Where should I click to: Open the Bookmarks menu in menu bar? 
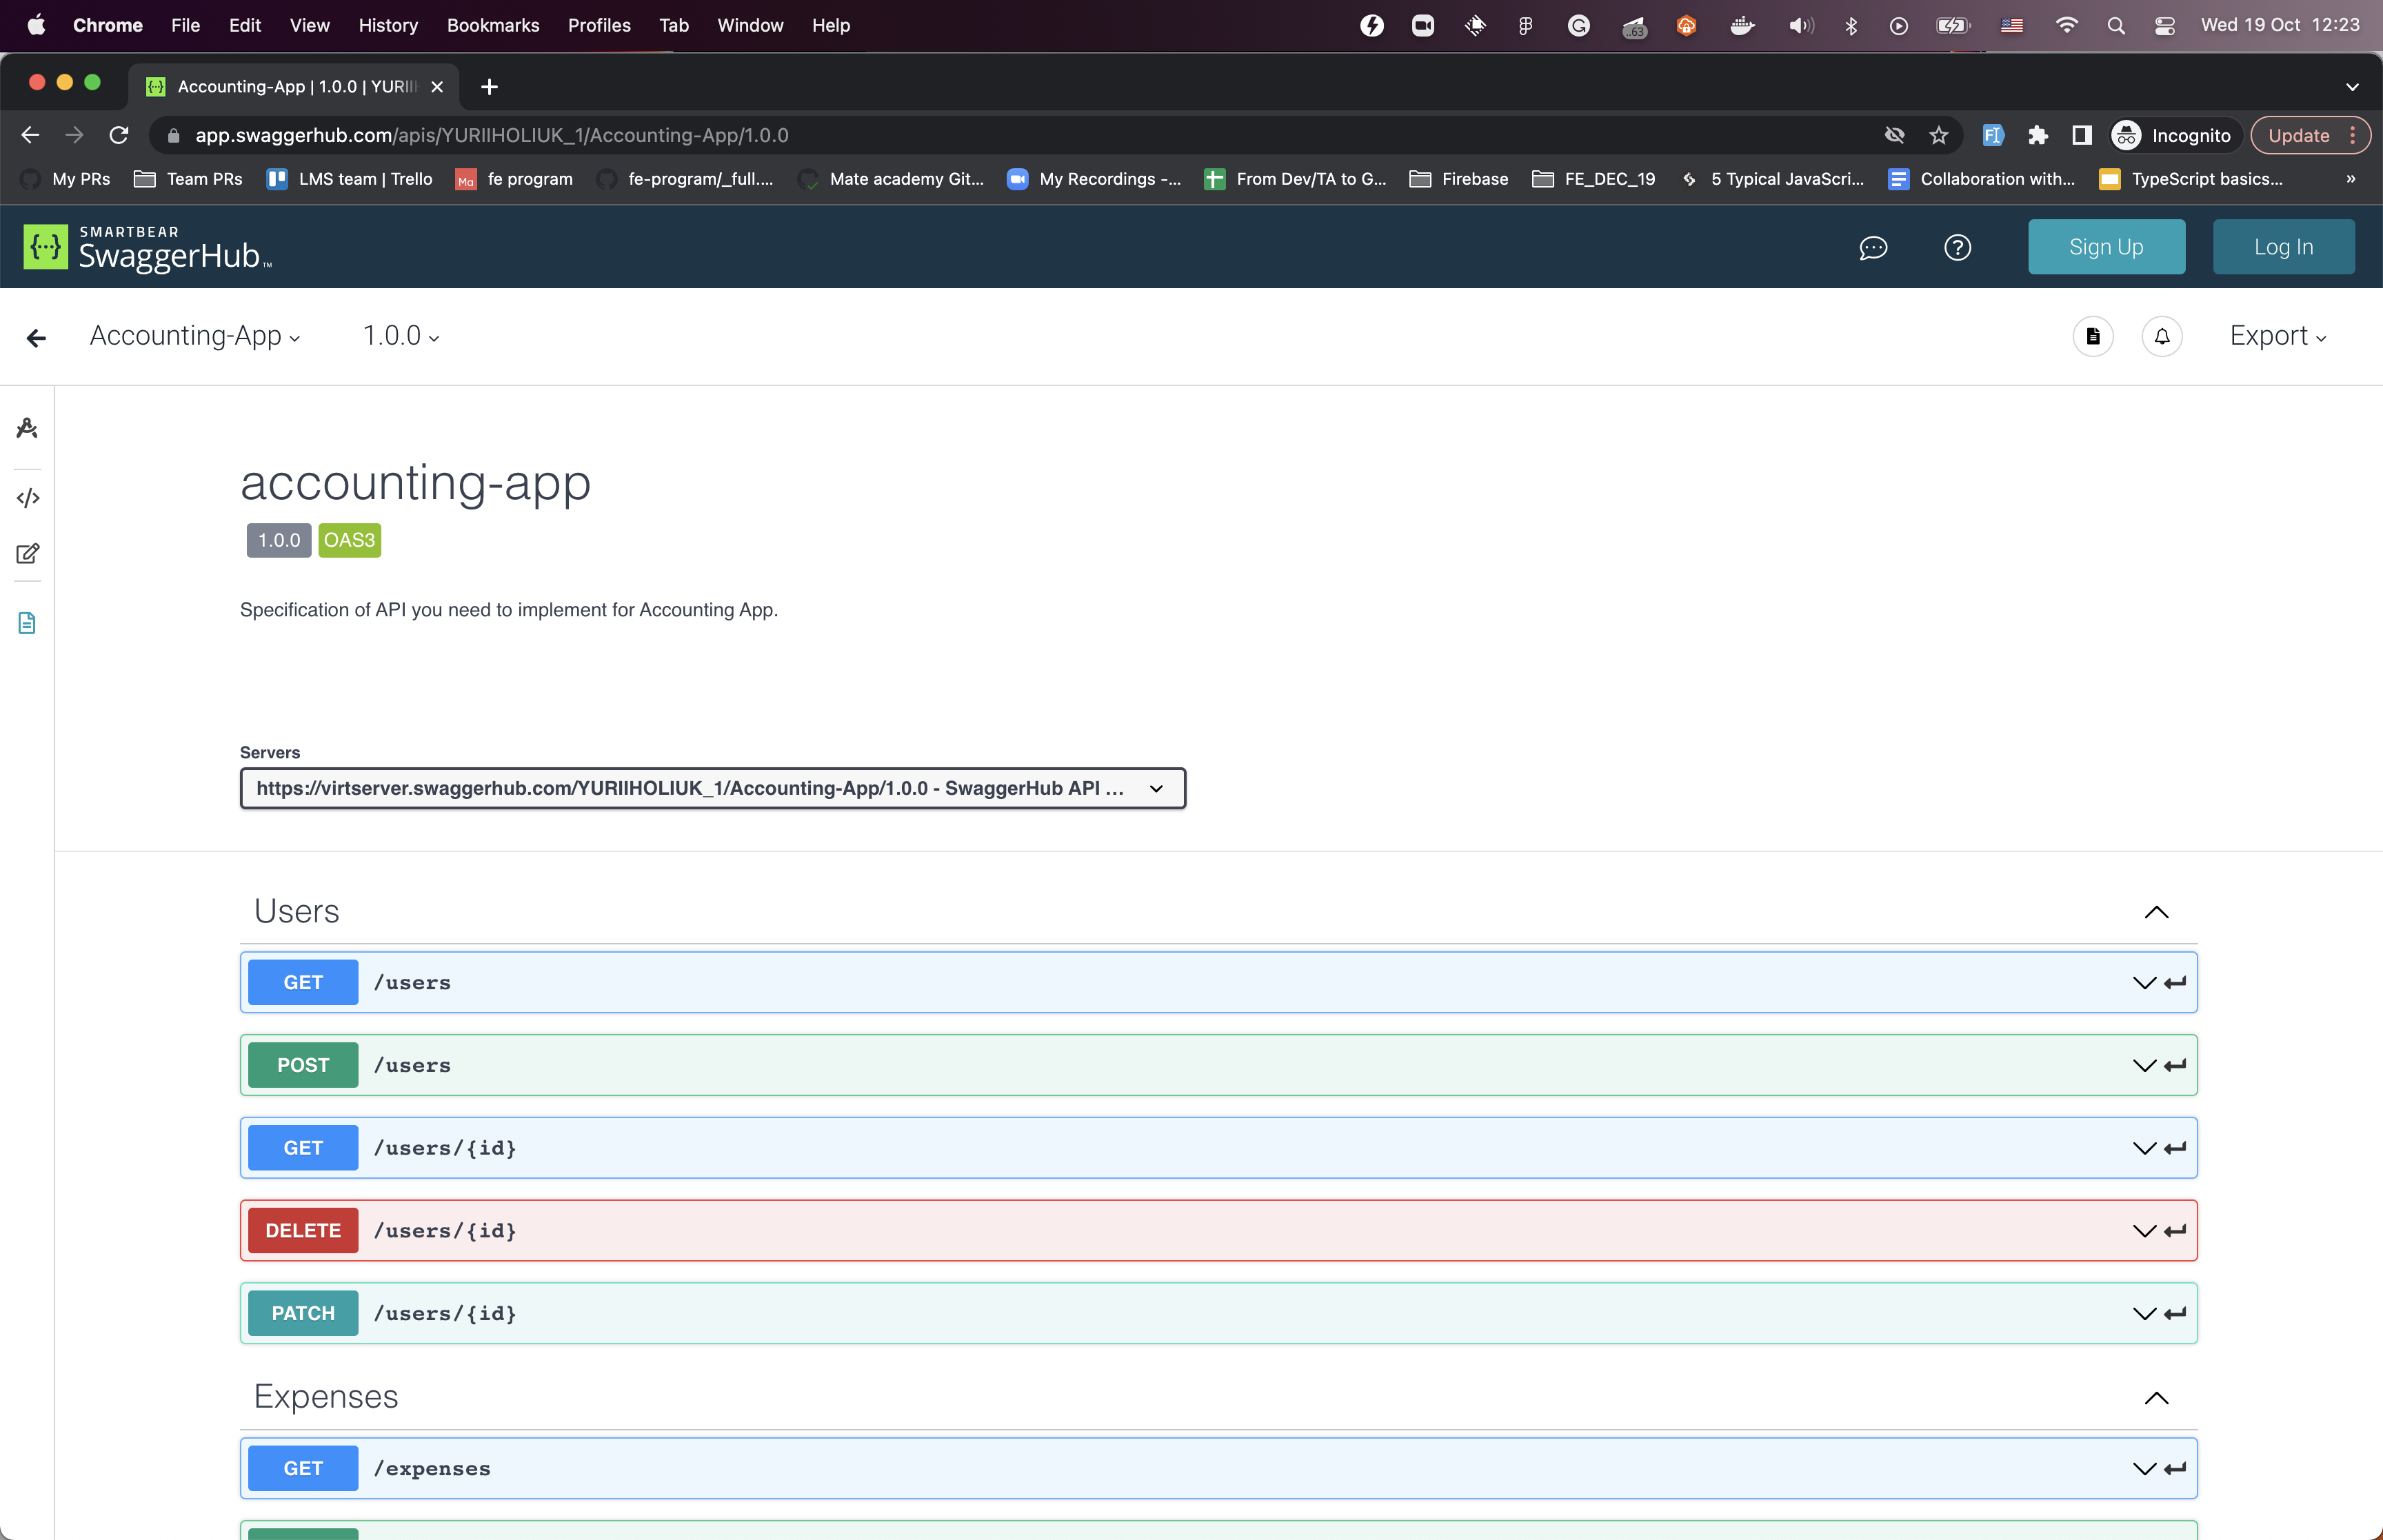(492, 25)
